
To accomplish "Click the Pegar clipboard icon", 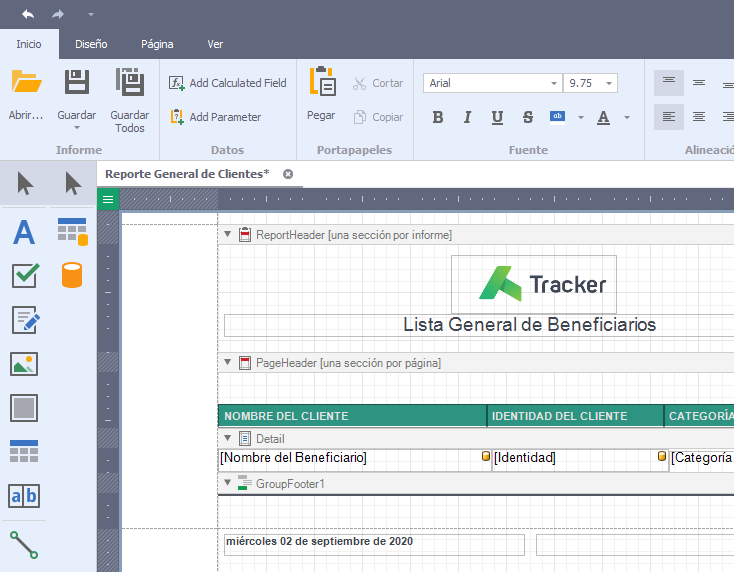I will click(x=321, y=84).
